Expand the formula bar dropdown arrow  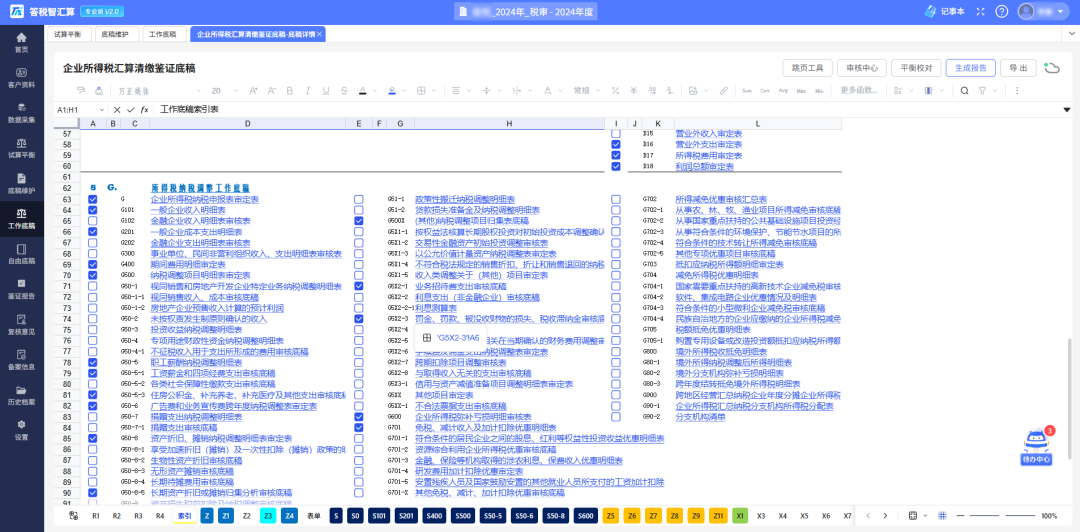(x=1066, y=109)
